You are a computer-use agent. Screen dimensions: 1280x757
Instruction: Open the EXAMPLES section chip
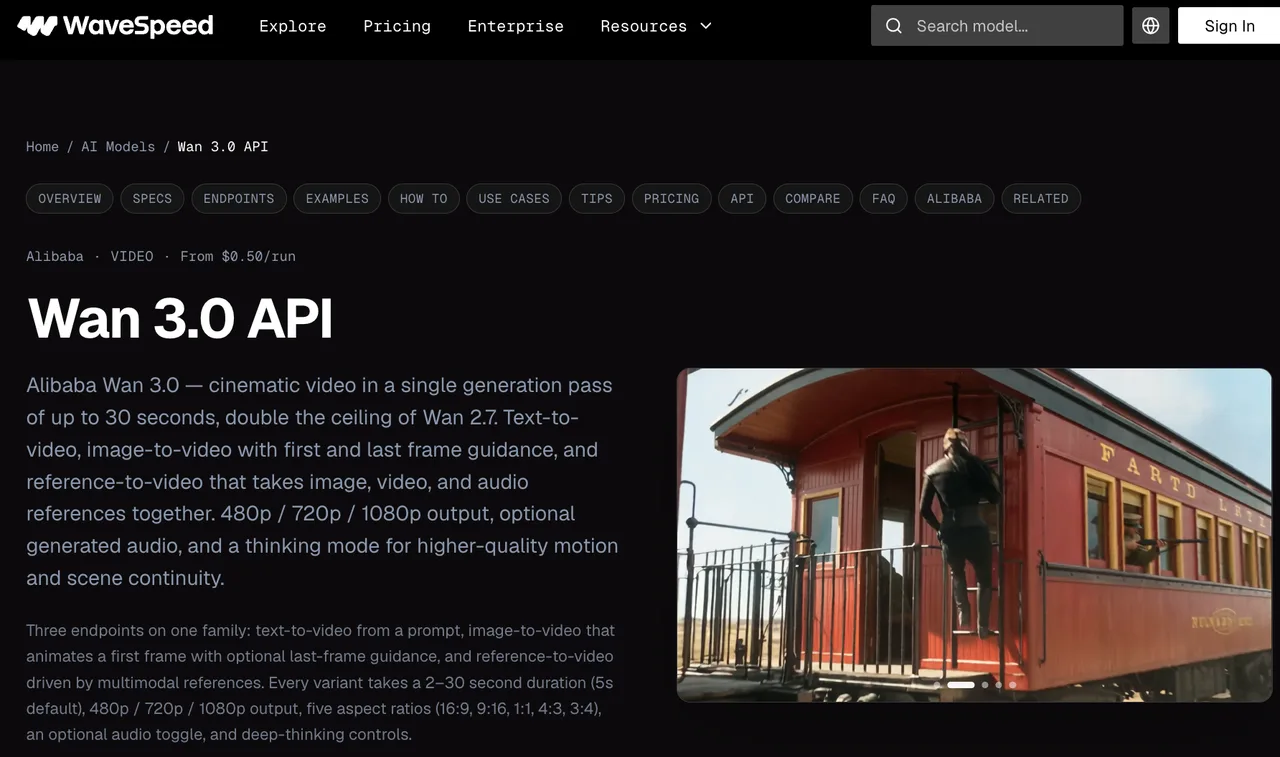(x=337, y=199)
